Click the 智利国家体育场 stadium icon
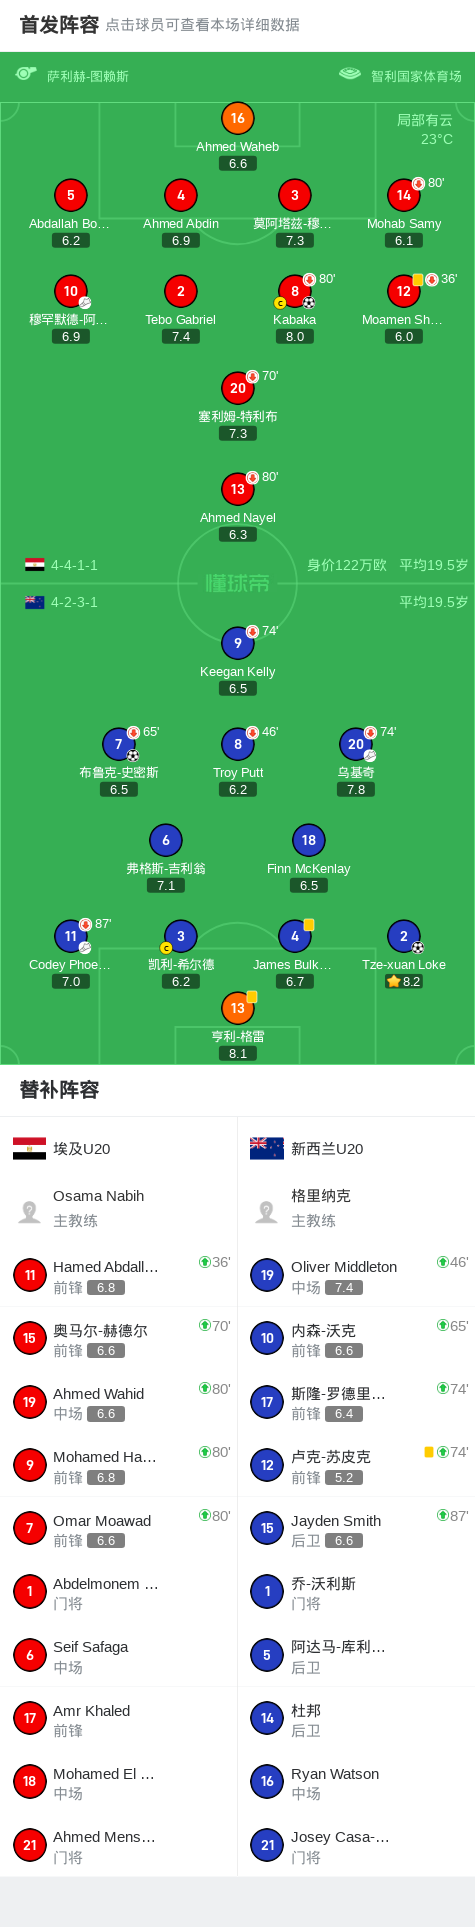 pos(350,75)
